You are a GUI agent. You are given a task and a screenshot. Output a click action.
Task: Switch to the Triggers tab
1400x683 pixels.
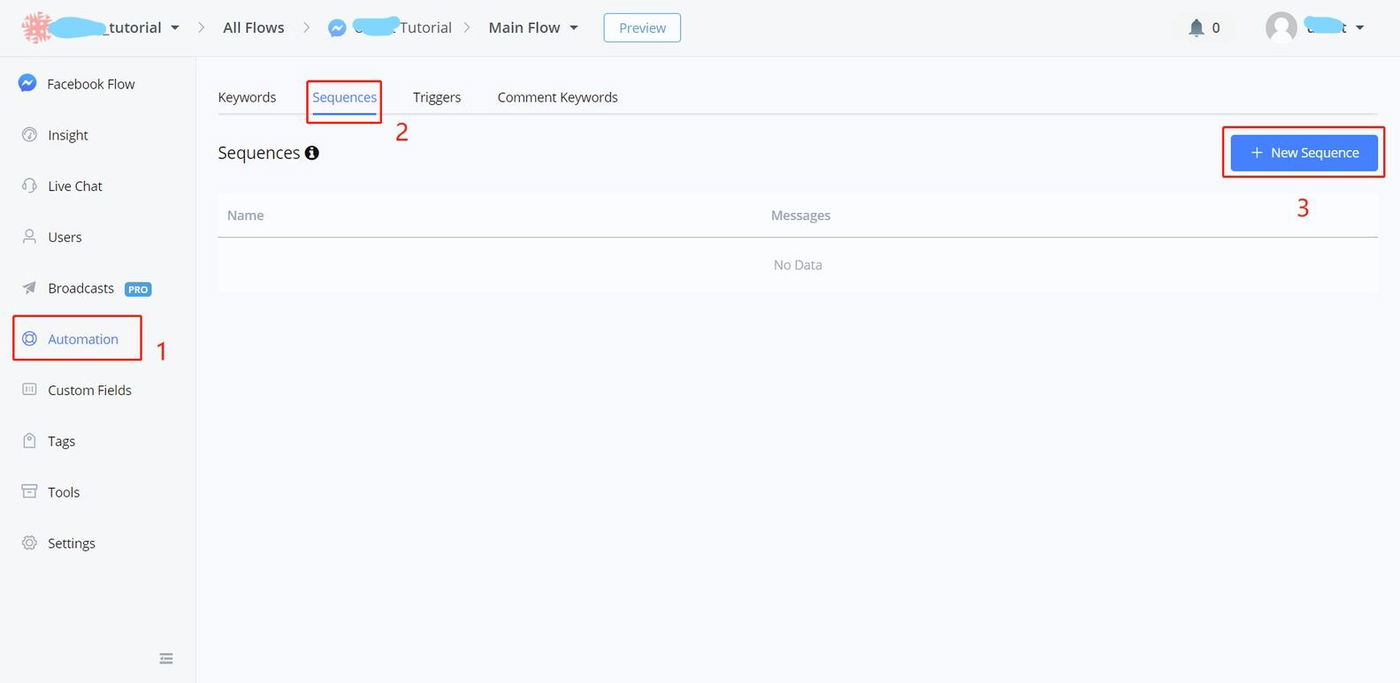pyautogui.click(x=437, y=97)
